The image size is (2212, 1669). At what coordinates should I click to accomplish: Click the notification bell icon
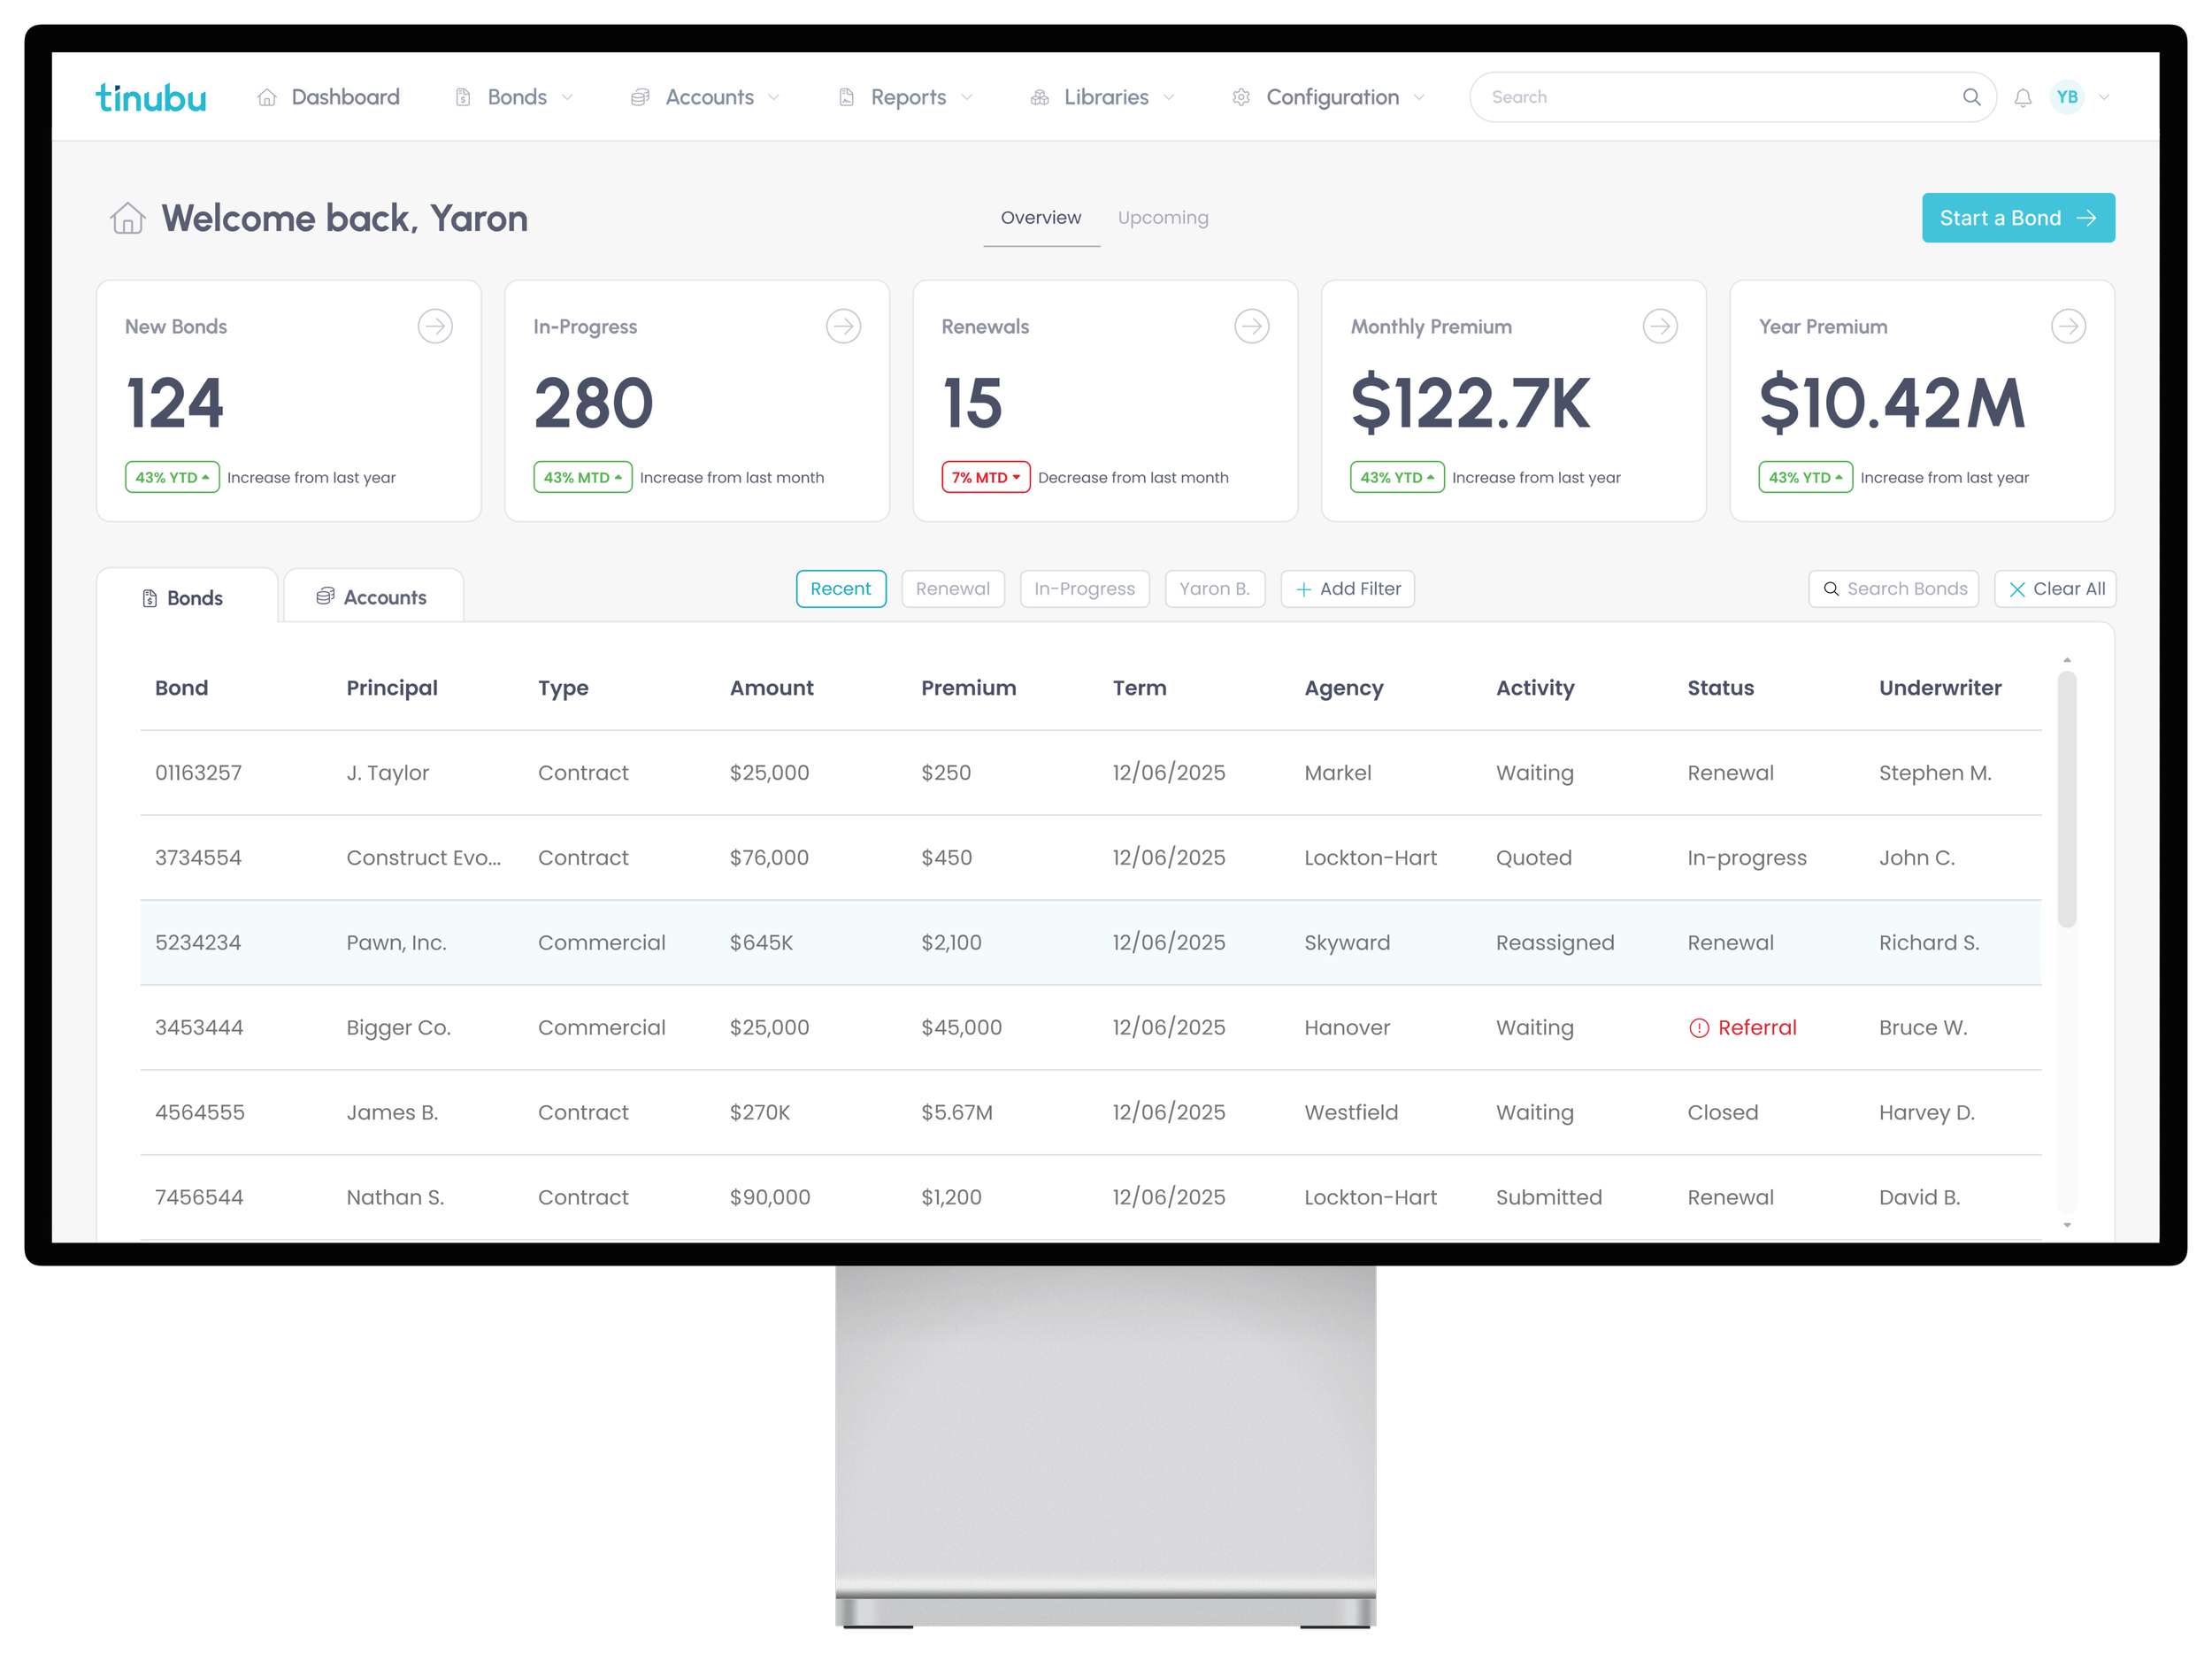2022,98
